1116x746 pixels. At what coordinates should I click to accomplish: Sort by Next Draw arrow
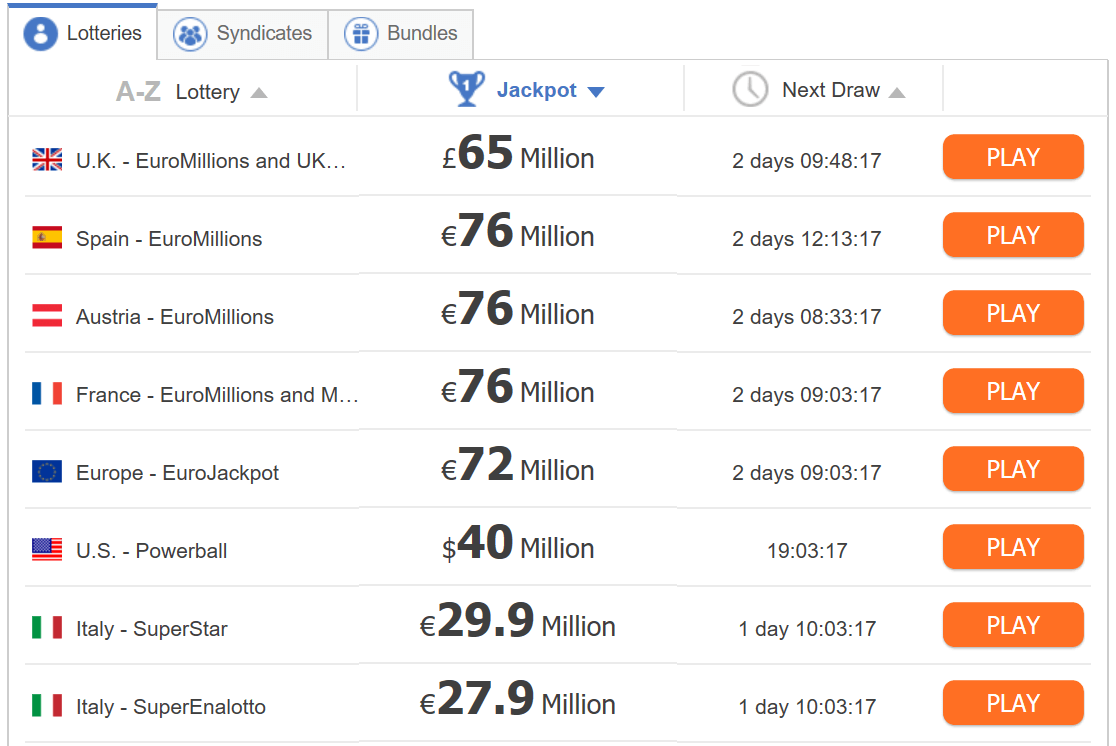pyautogui.click(x=897, y=93)
